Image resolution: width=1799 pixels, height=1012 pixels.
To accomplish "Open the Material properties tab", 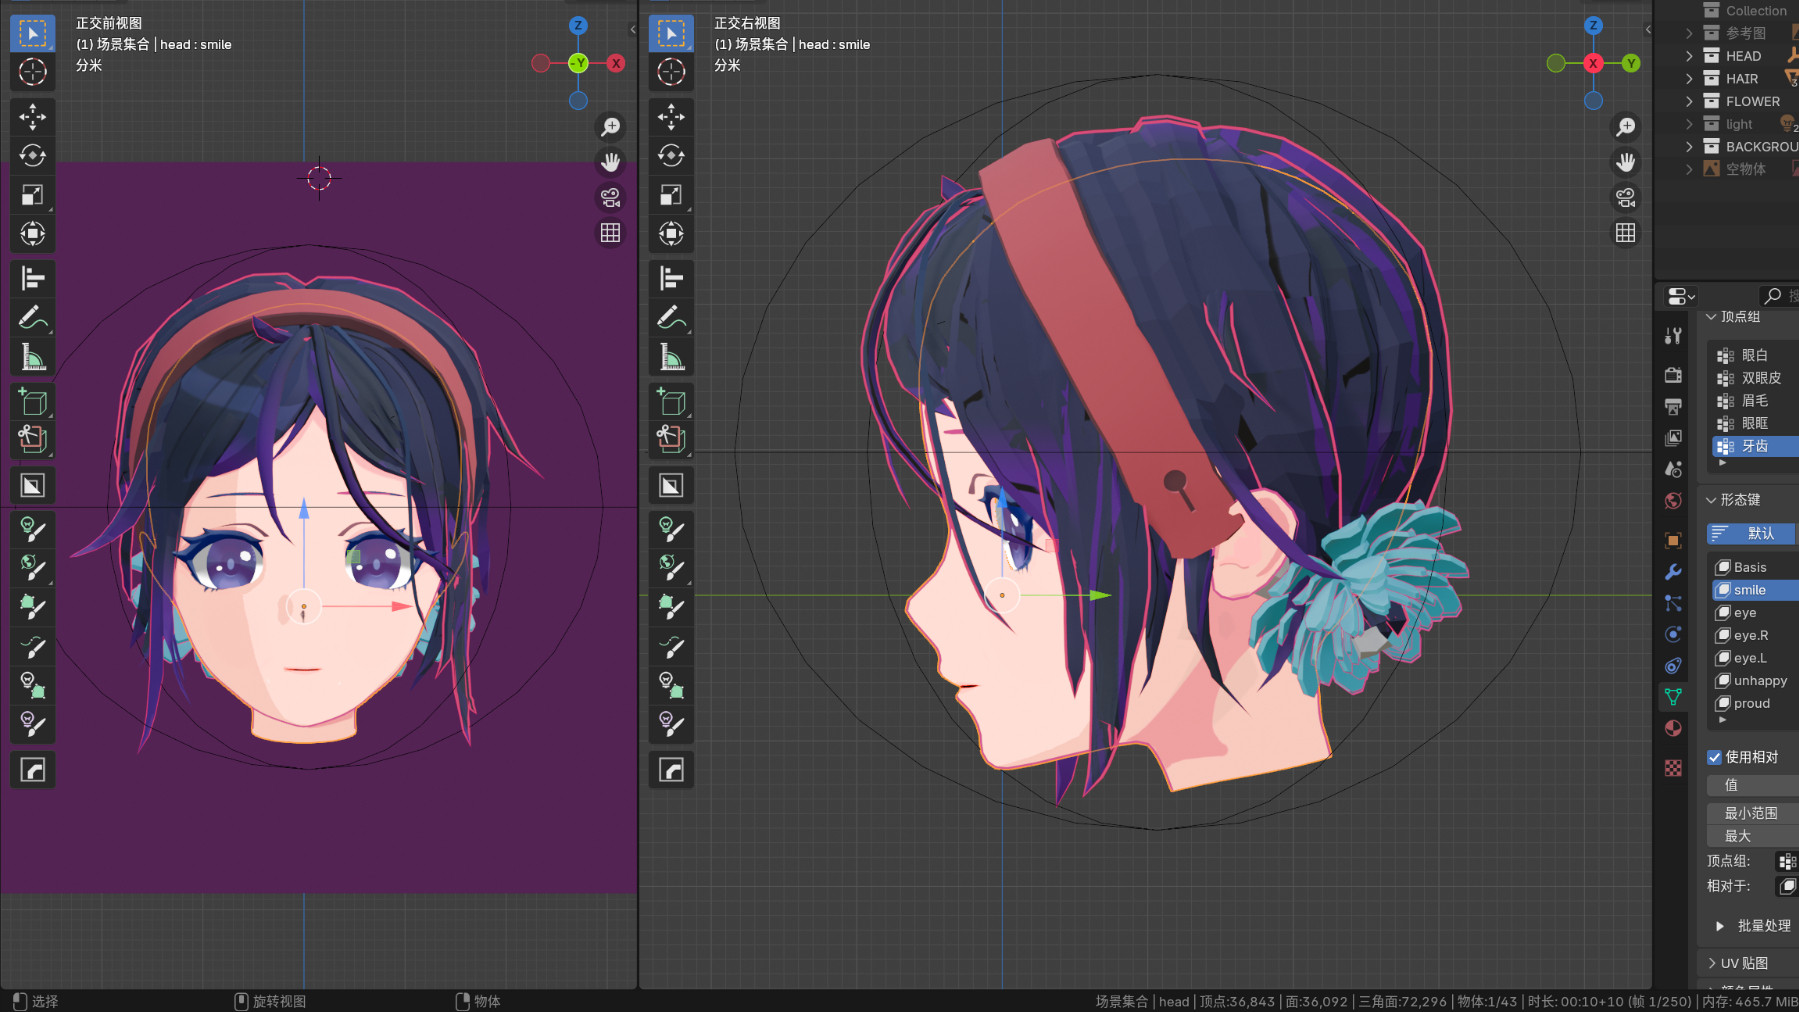I will [x=1673, y=728].
